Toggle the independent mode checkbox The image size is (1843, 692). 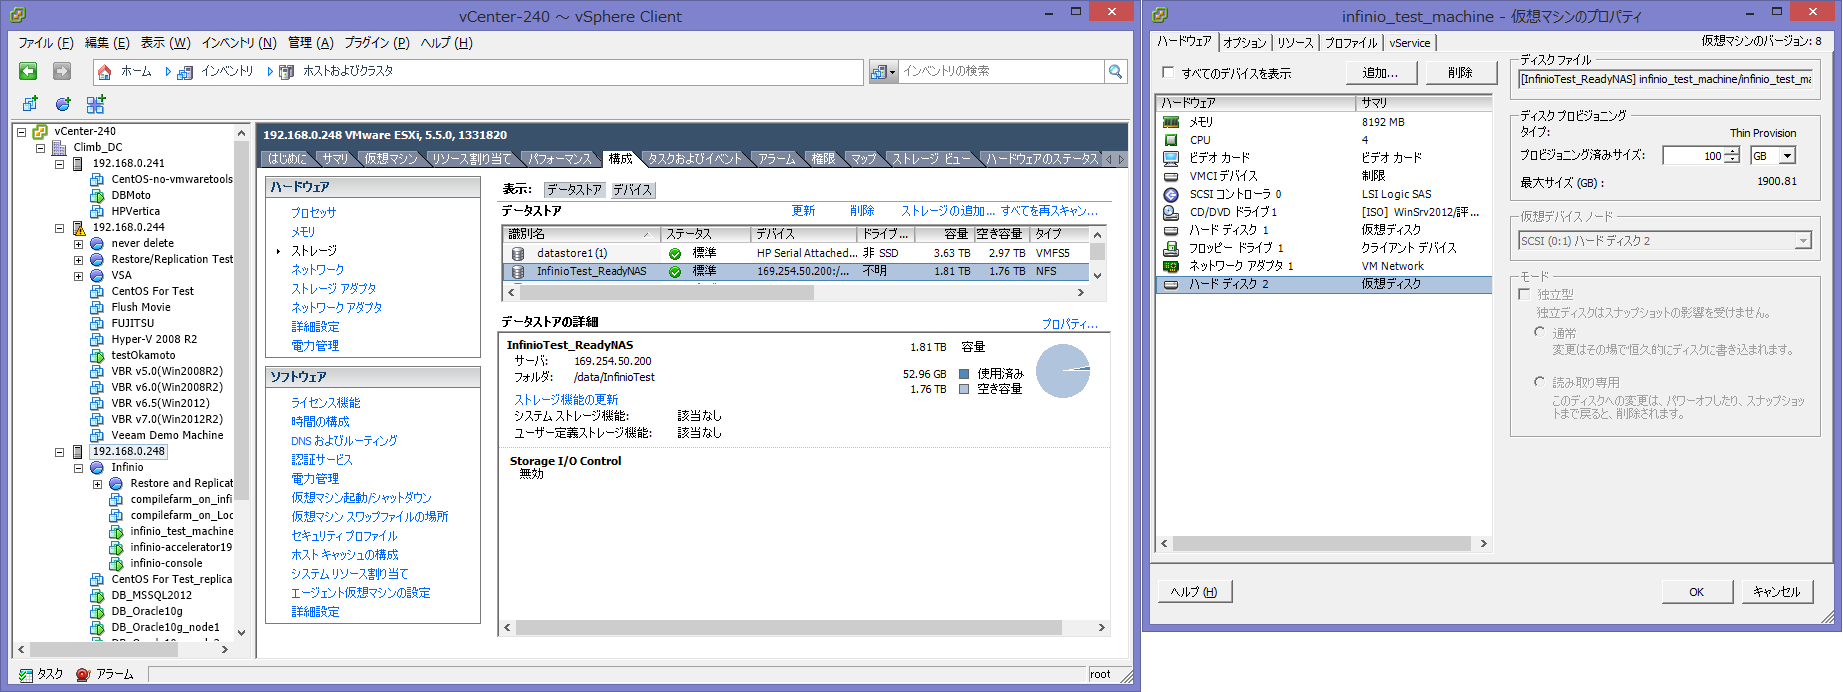click(x=1524, y=294)
